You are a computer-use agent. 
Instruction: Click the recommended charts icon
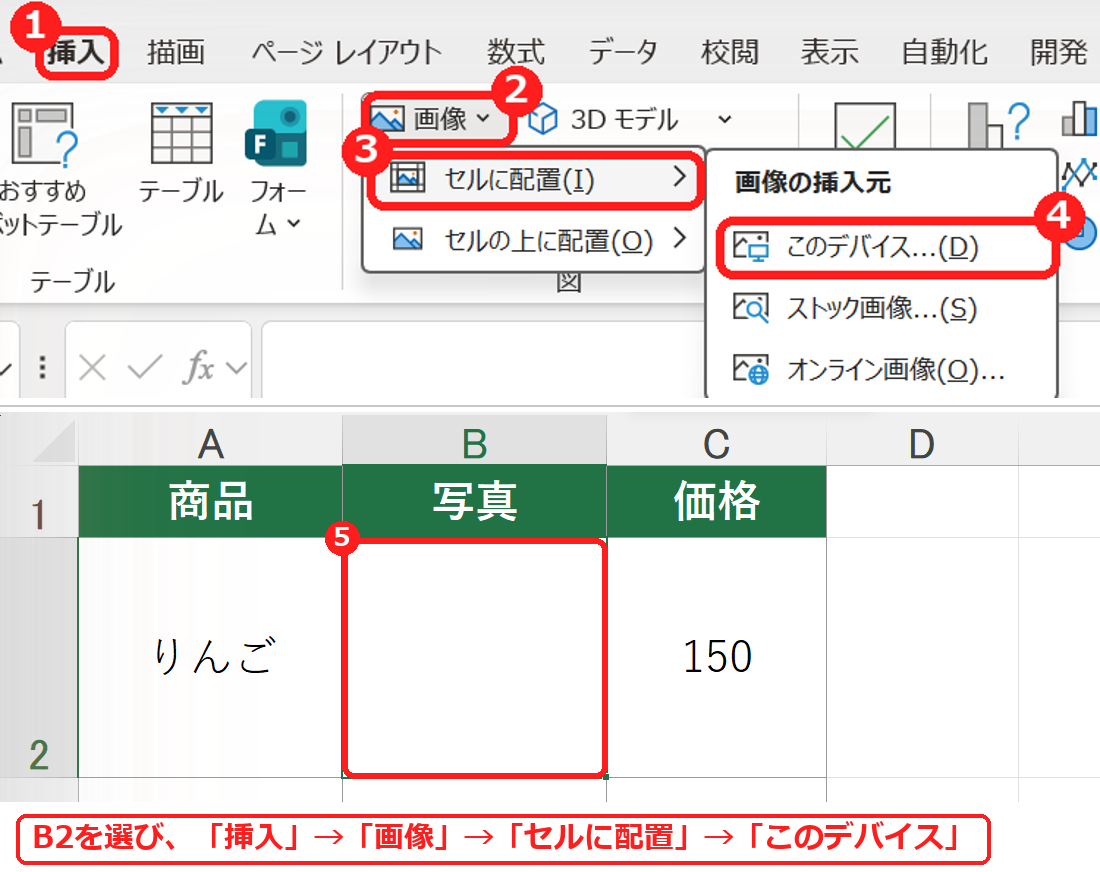click(997, 126)
